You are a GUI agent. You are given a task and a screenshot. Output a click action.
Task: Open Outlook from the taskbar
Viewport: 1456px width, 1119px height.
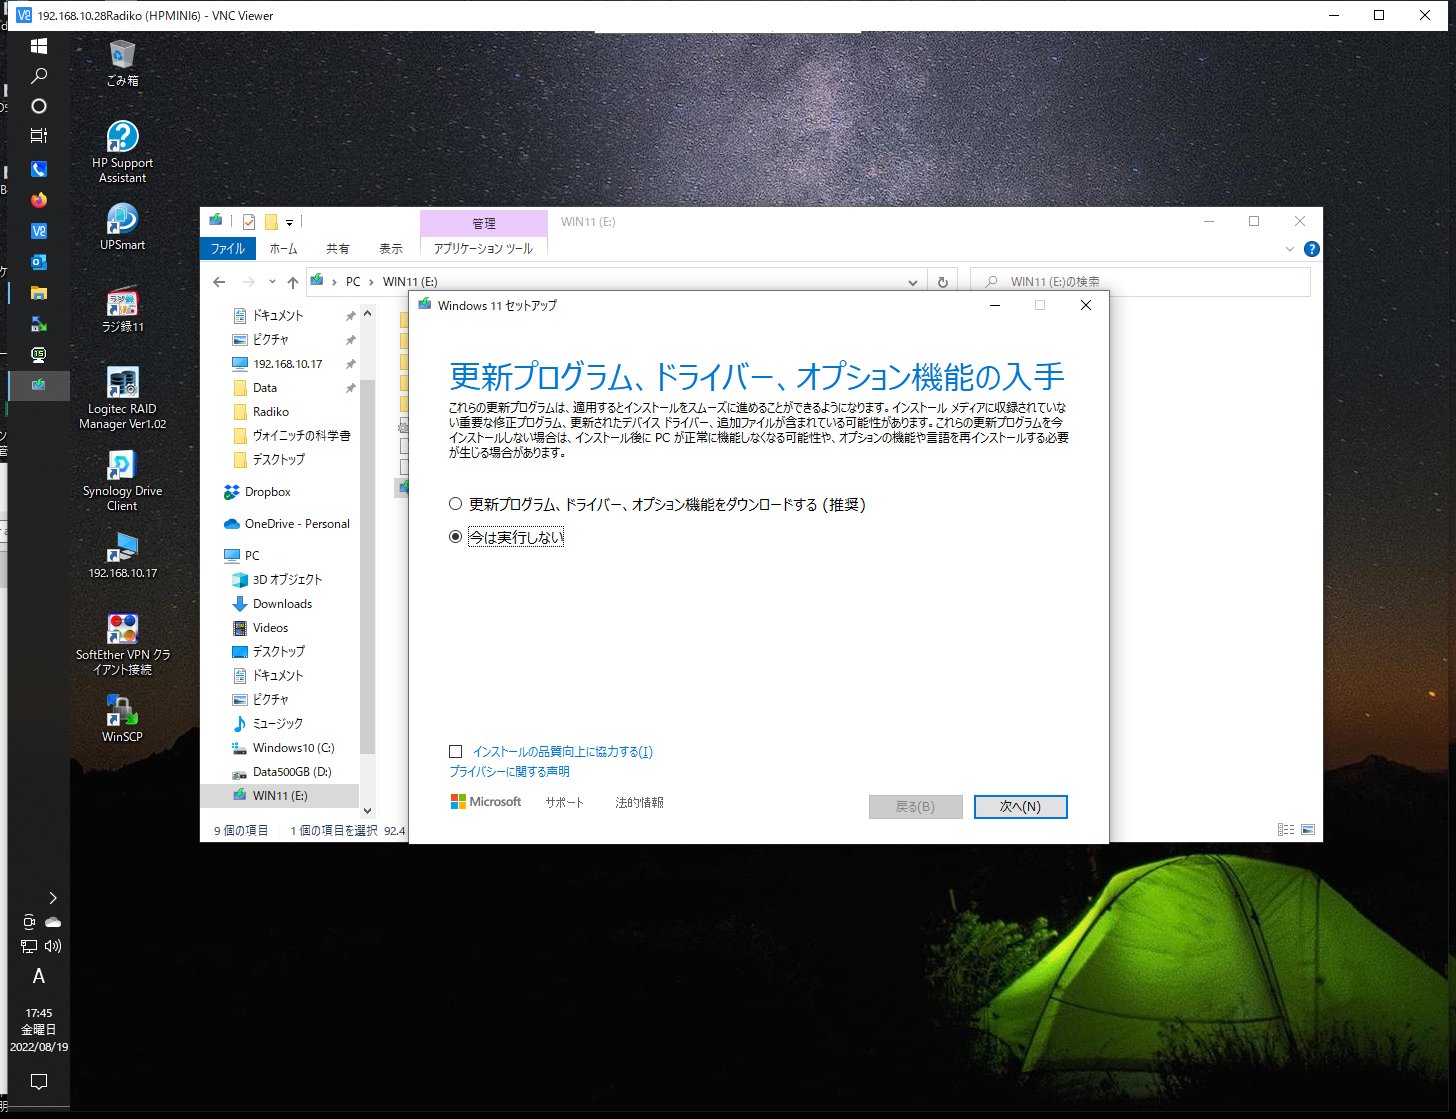pos(39,262)
